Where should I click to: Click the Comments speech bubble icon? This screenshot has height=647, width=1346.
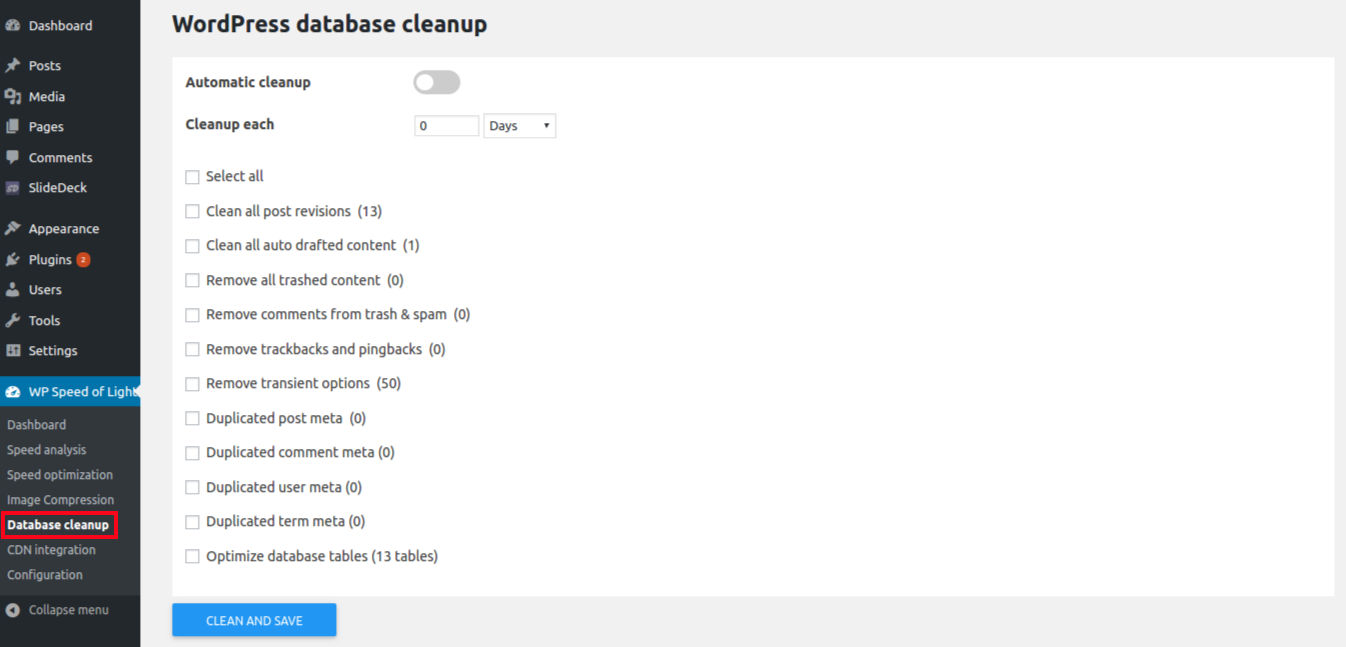13,158
